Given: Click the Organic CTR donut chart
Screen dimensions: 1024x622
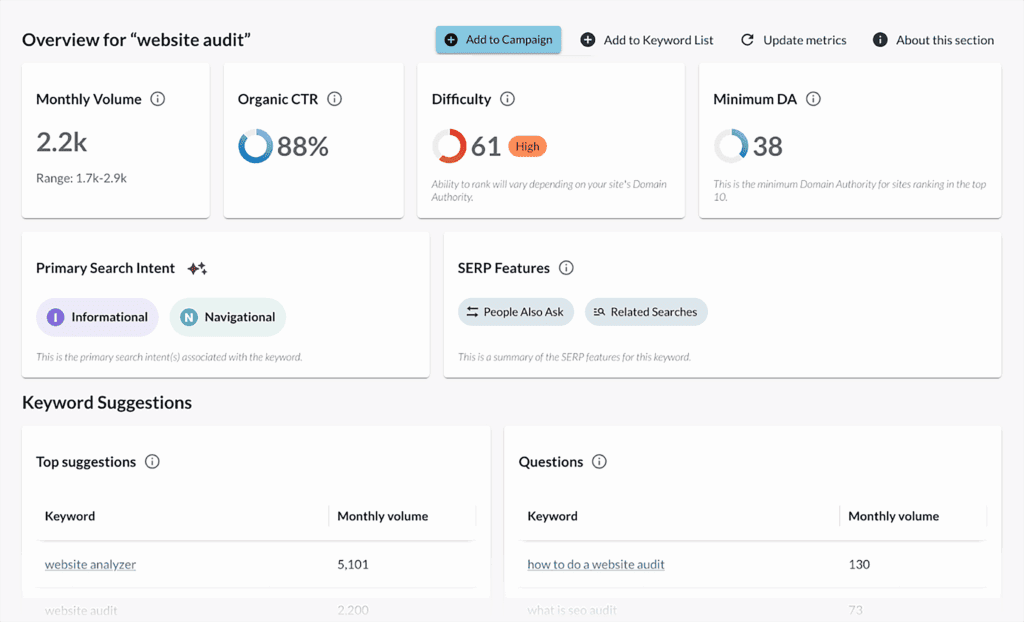Looking at the screenshot, I should coord(255,147).
